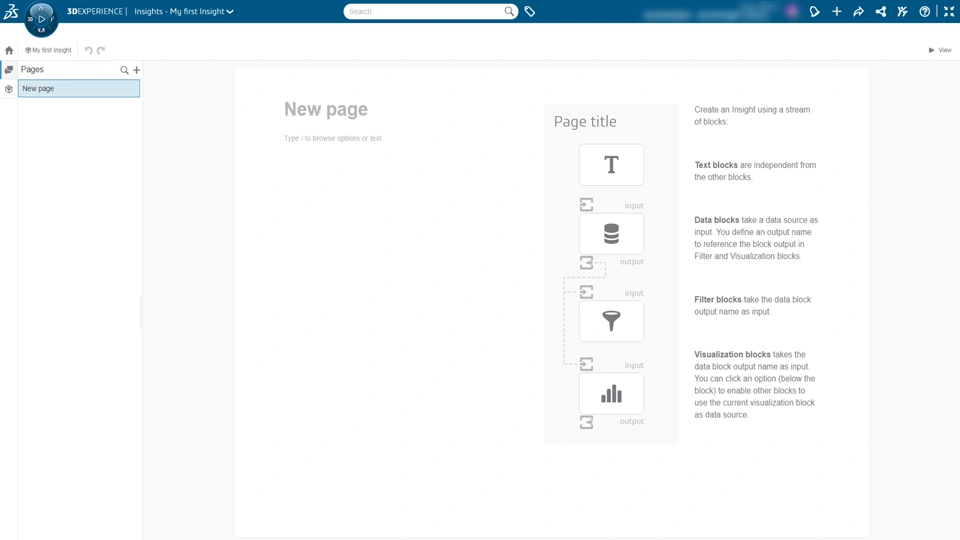This screenshot has height=540, width=960.
Task: Click the My first Insight breadcrumb
Action: point(48,50)
